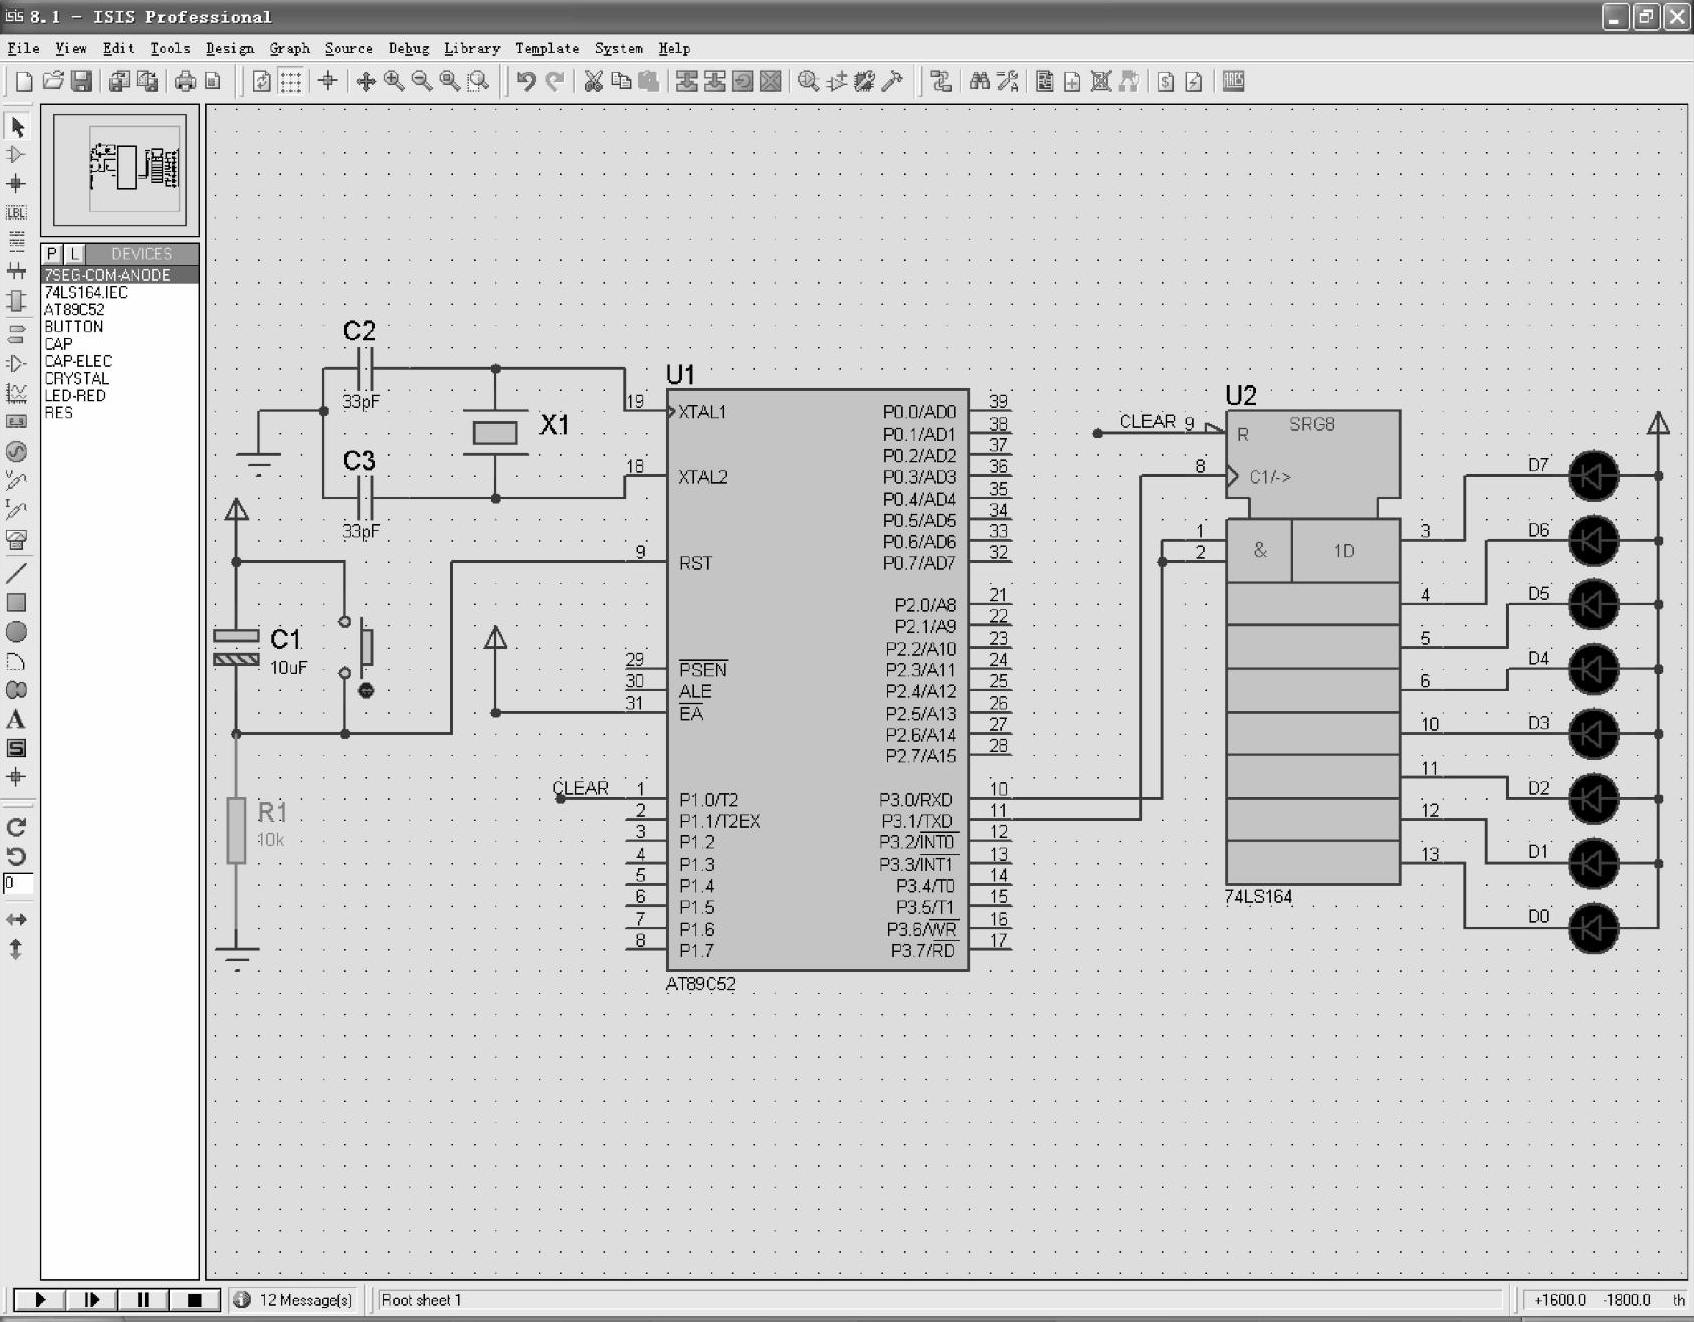Click the Rotate Clockwise icon

click(x=16, y=827)
